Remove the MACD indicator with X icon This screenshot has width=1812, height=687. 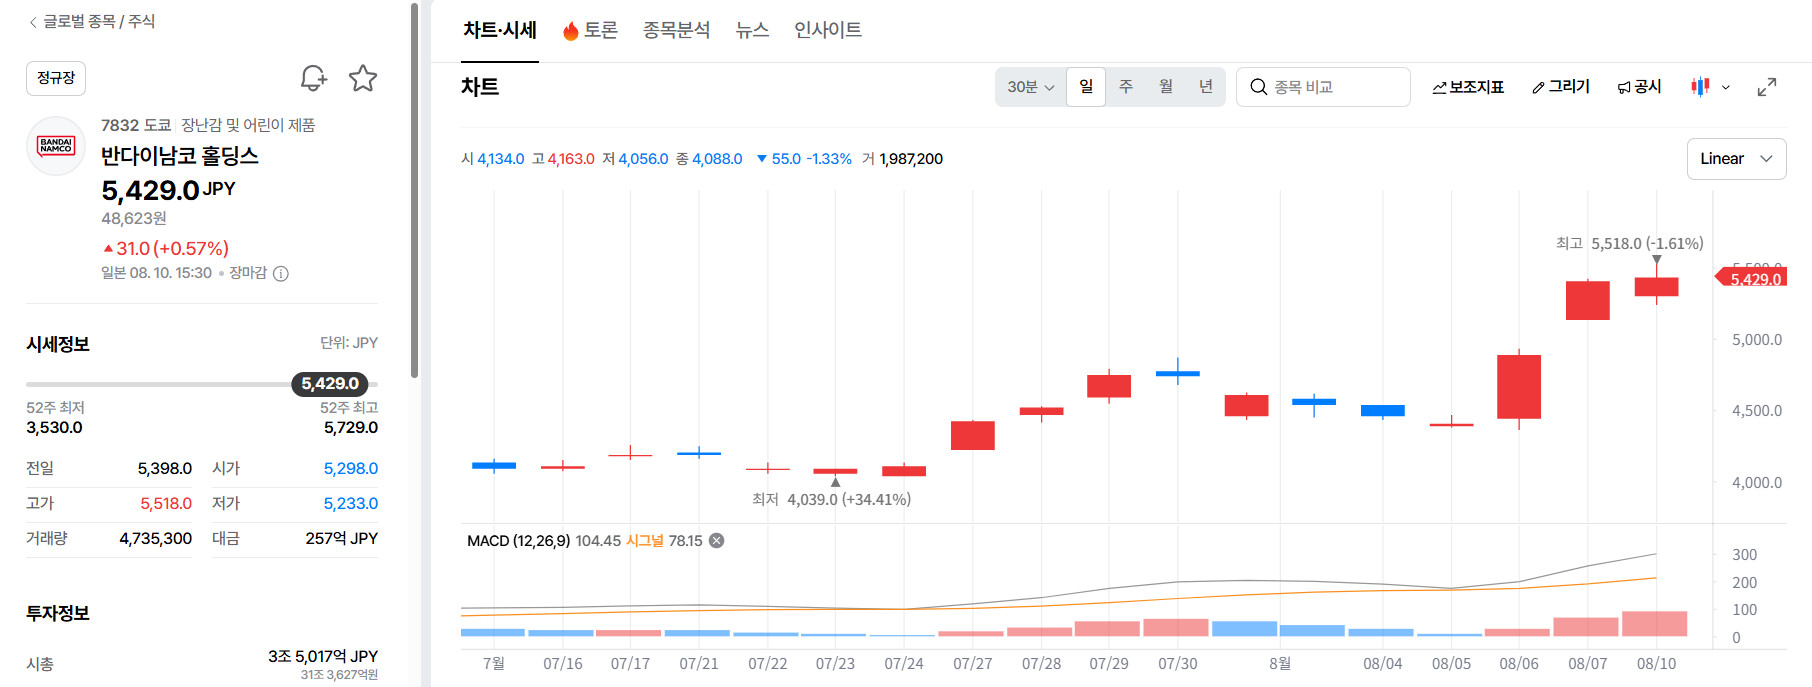717,541
